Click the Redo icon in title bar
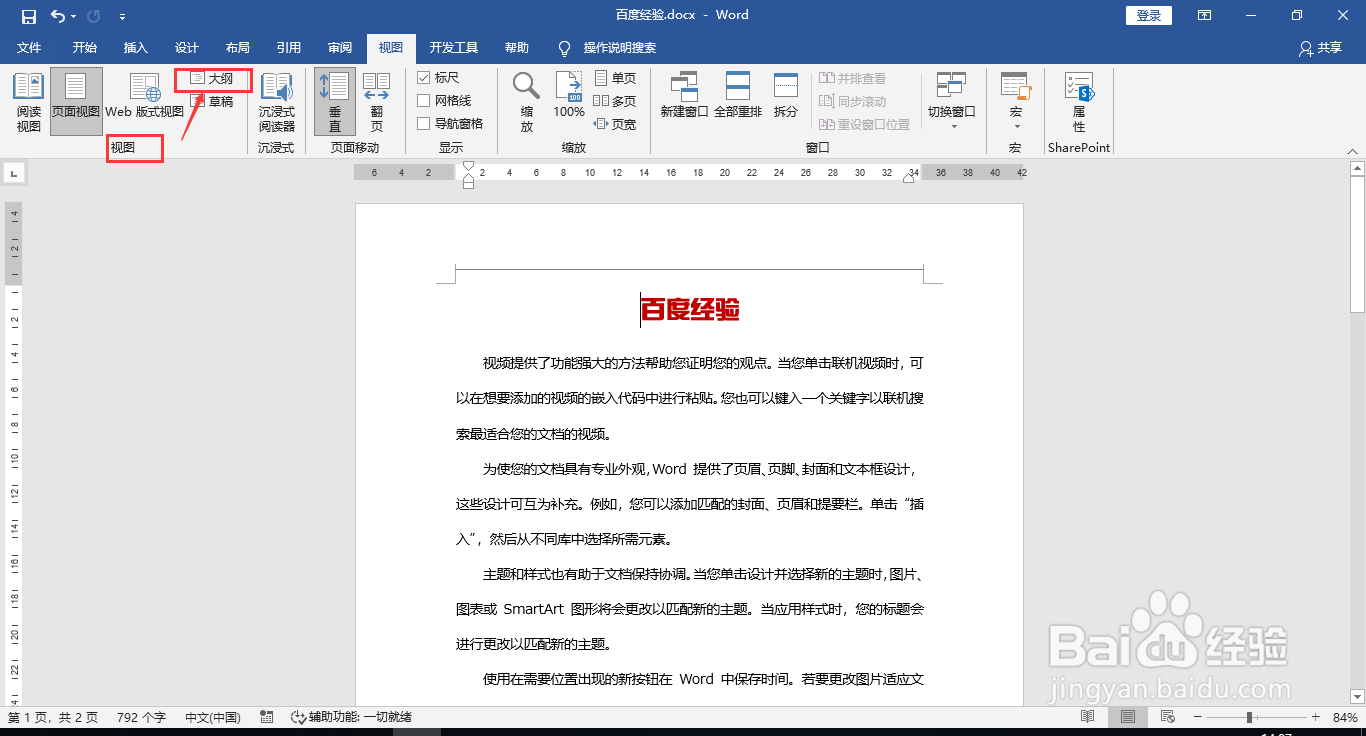 (94, 16)
